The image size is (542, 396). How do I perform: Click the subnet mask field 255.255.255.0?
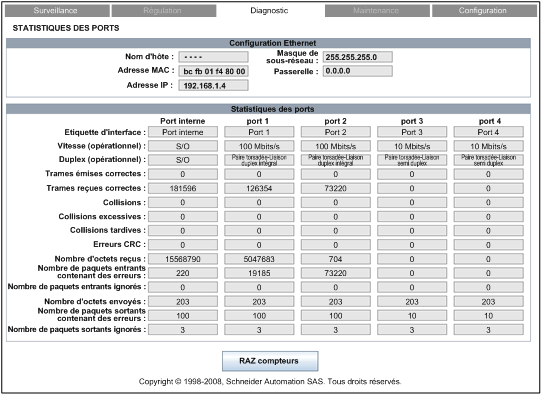point(358,57)
